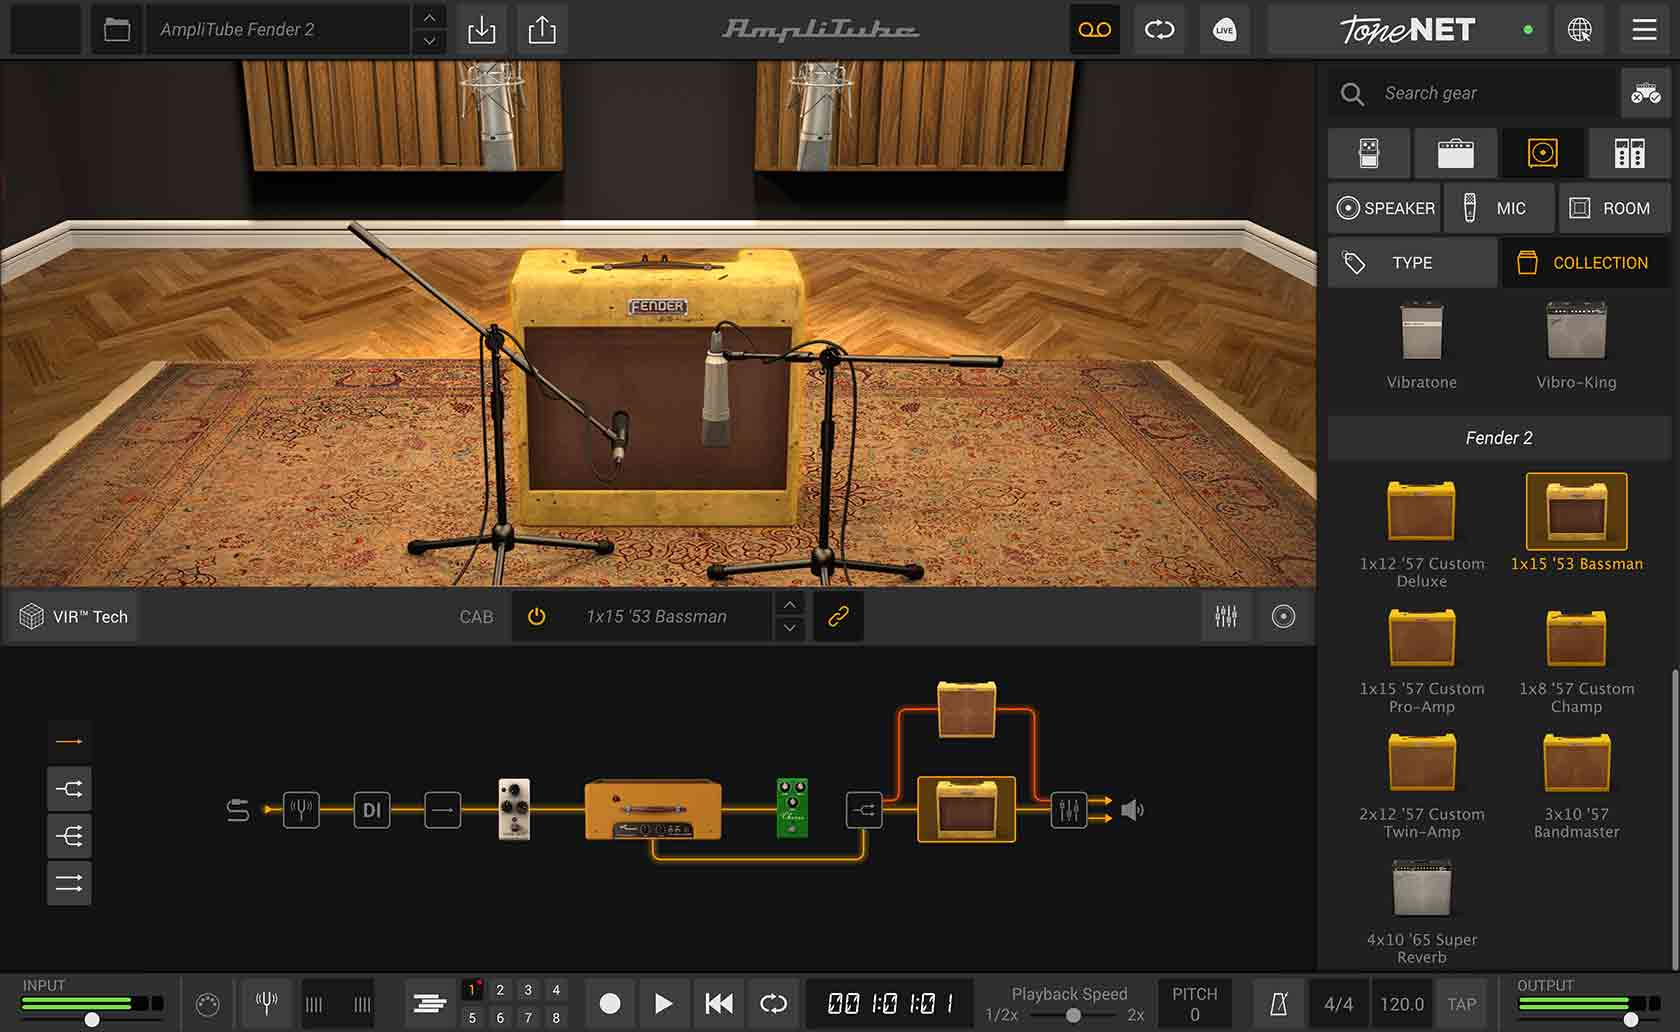Open the 4/4 time signature selector
Viewport: 1680px width, 1032px height.
pyautogui.click(x=1338, y=1004)
